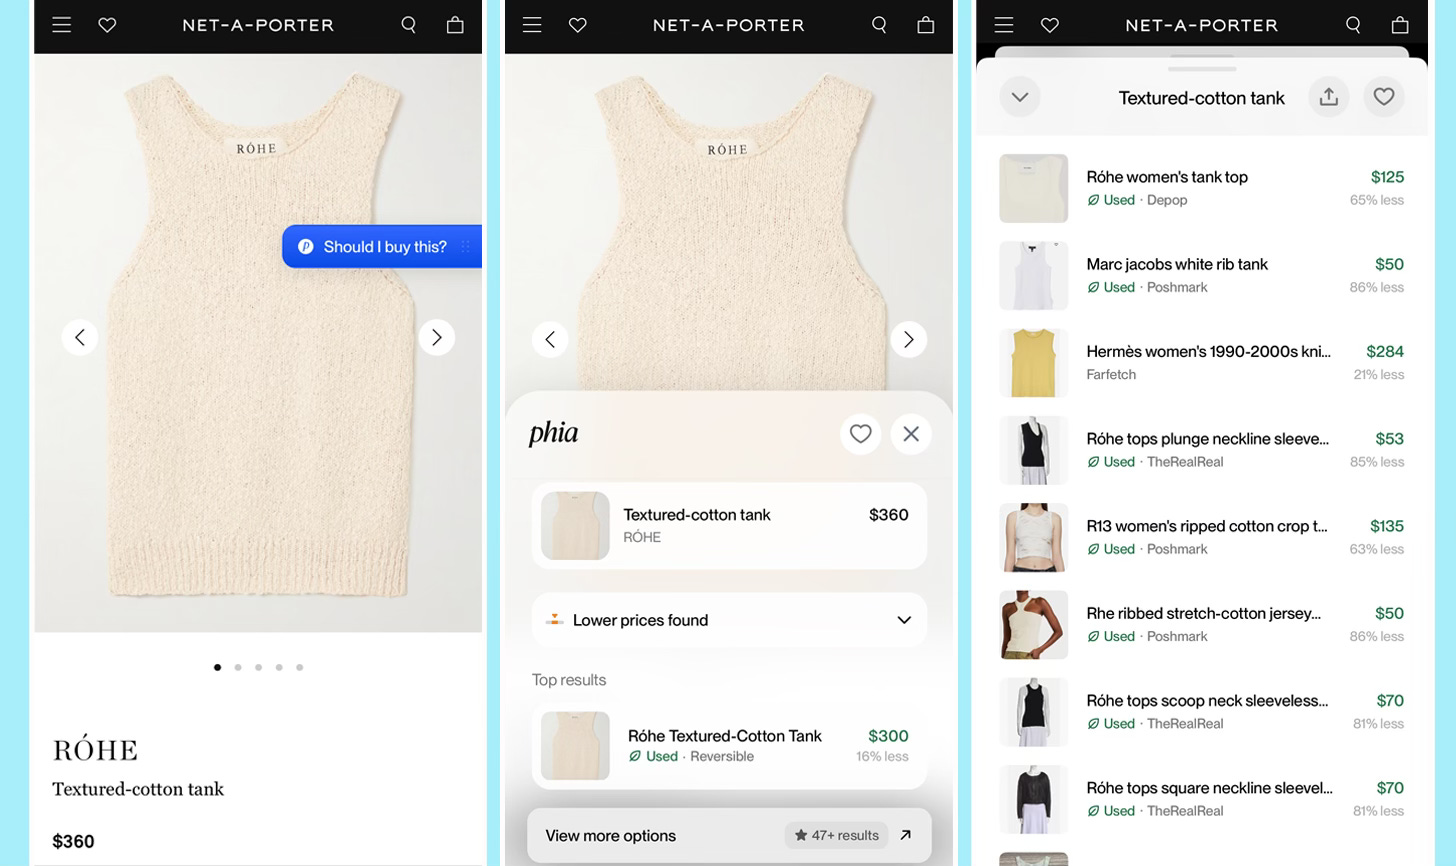1456x866 pixels.
Task: Open the wishlist heart in the left screen header
Action: coord(107,25)
